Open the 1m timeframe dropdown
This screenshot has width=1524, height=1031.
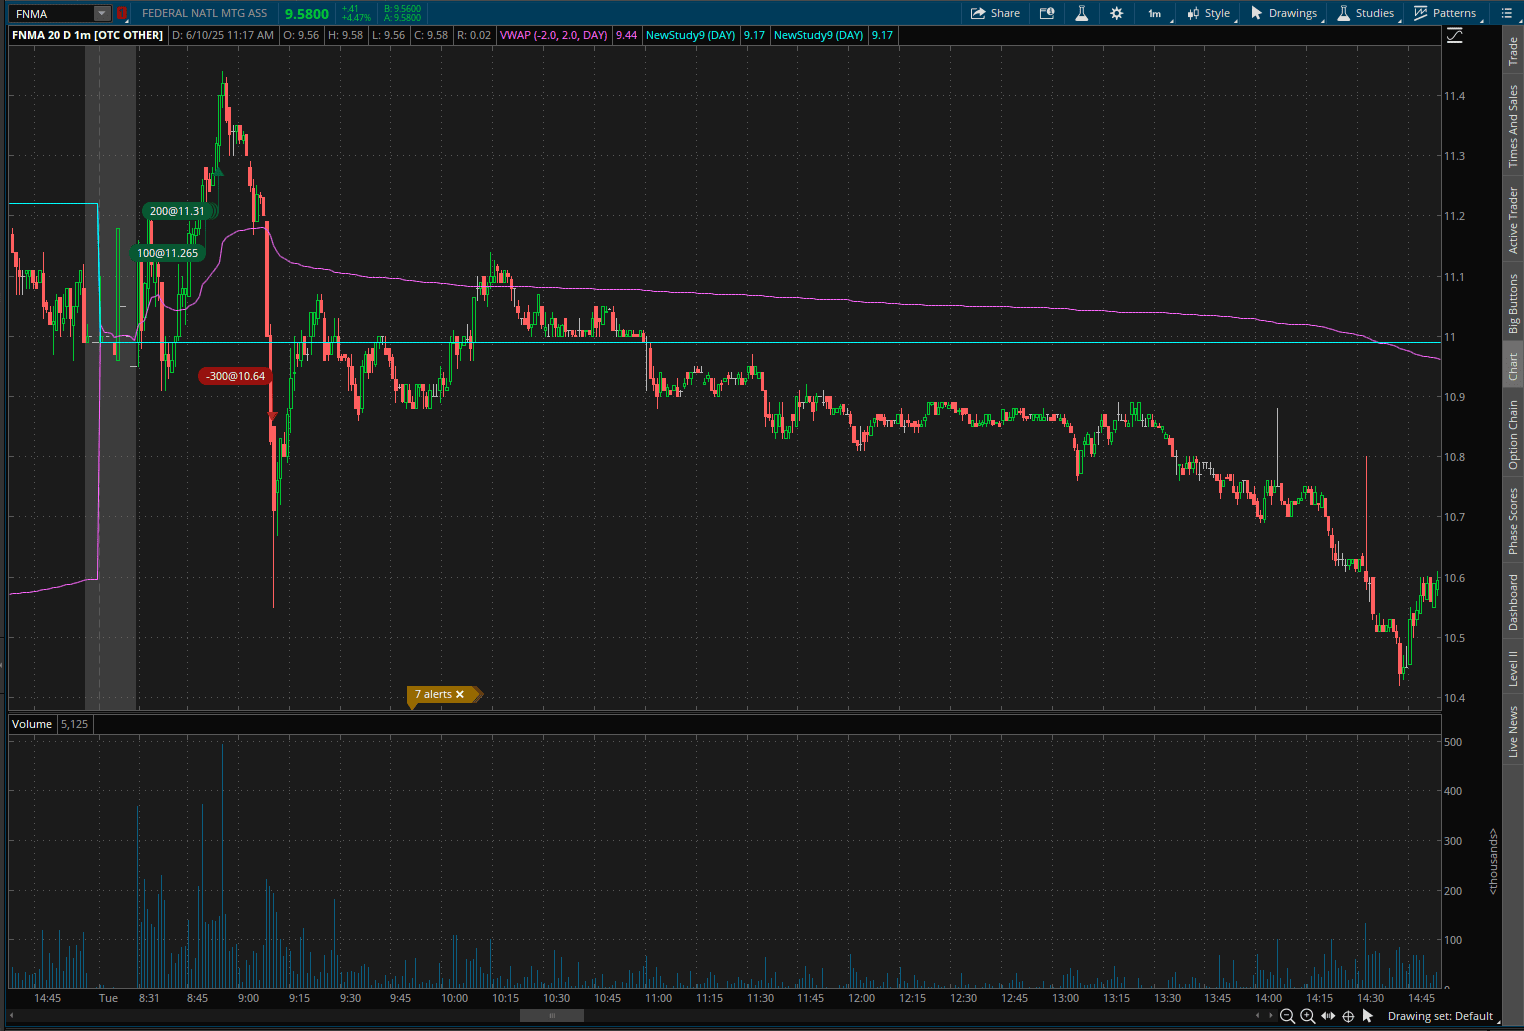coord(1155,13)
